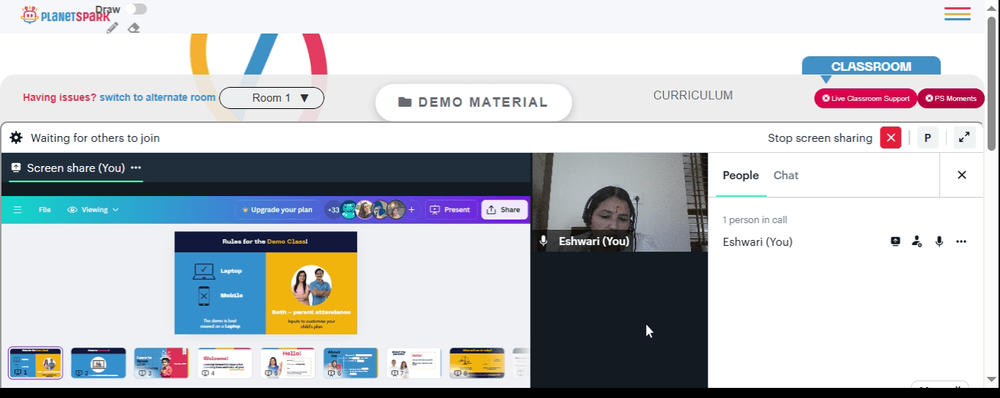Open call settings gear icon
The height and width of the screenshot is (398, 1000).
(x=16, y=138)
